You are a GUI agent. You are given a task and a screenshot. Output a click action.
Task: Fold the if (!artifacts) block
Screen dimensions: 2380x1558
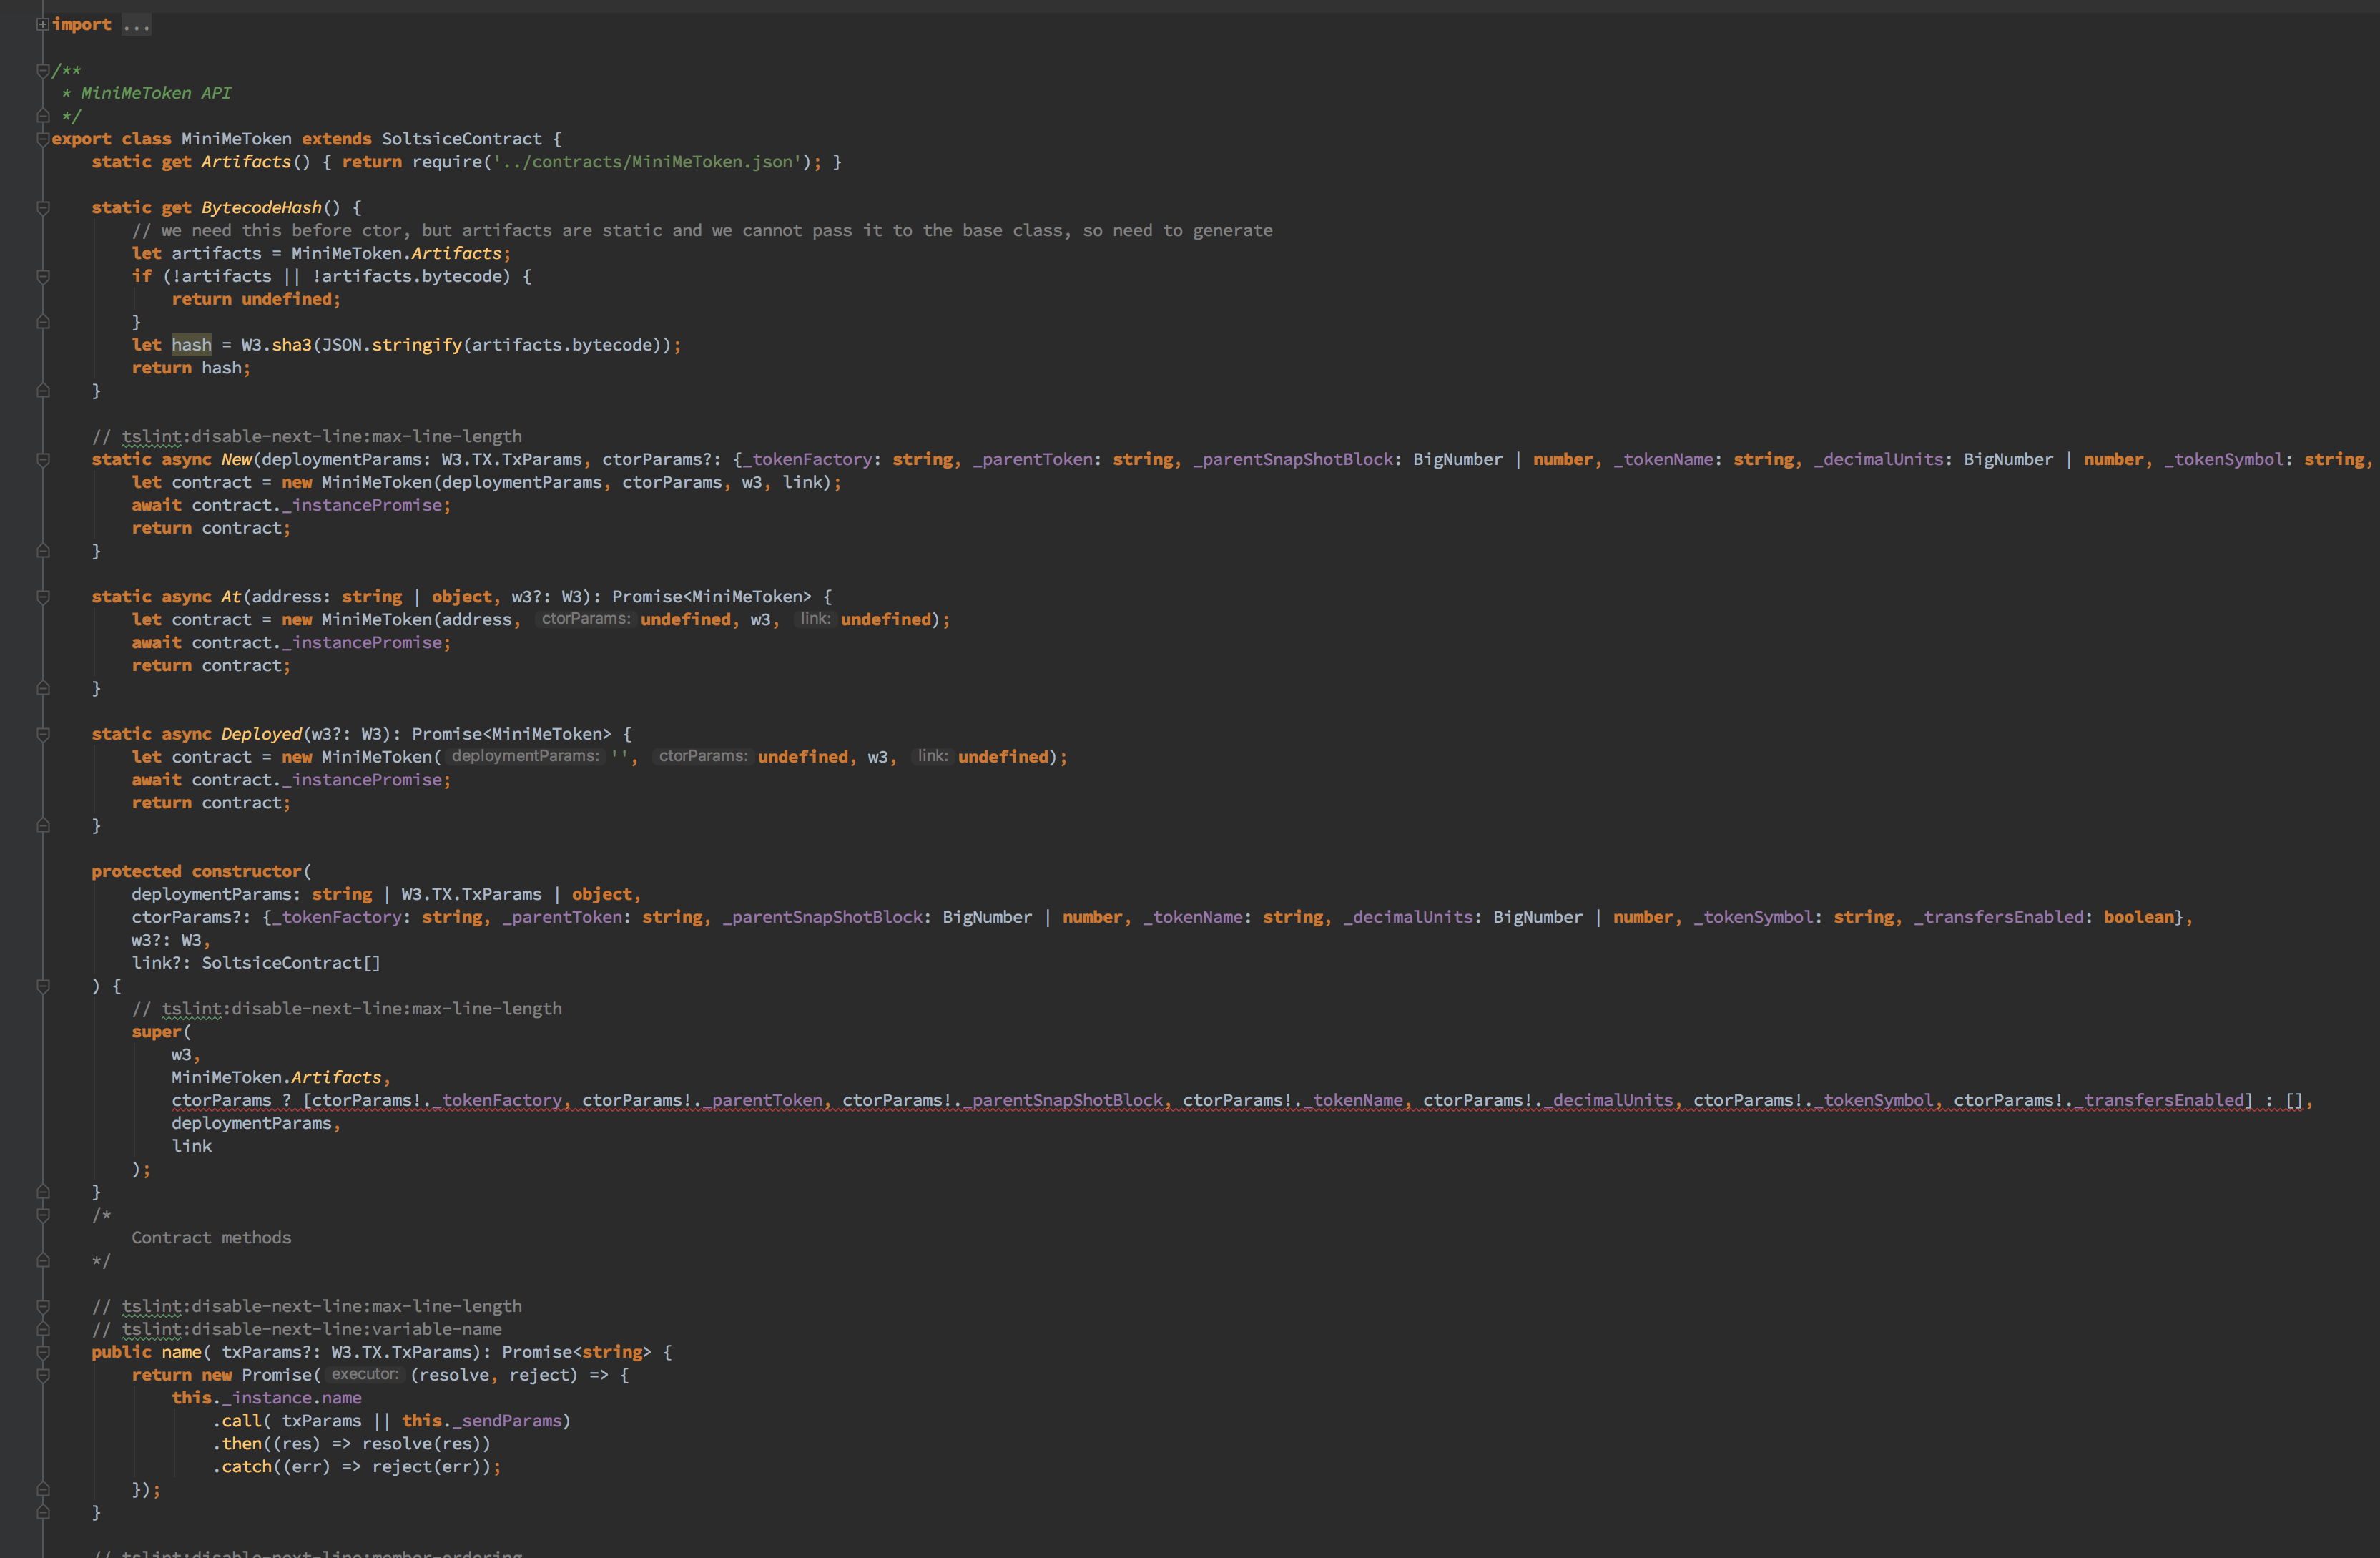43,276
